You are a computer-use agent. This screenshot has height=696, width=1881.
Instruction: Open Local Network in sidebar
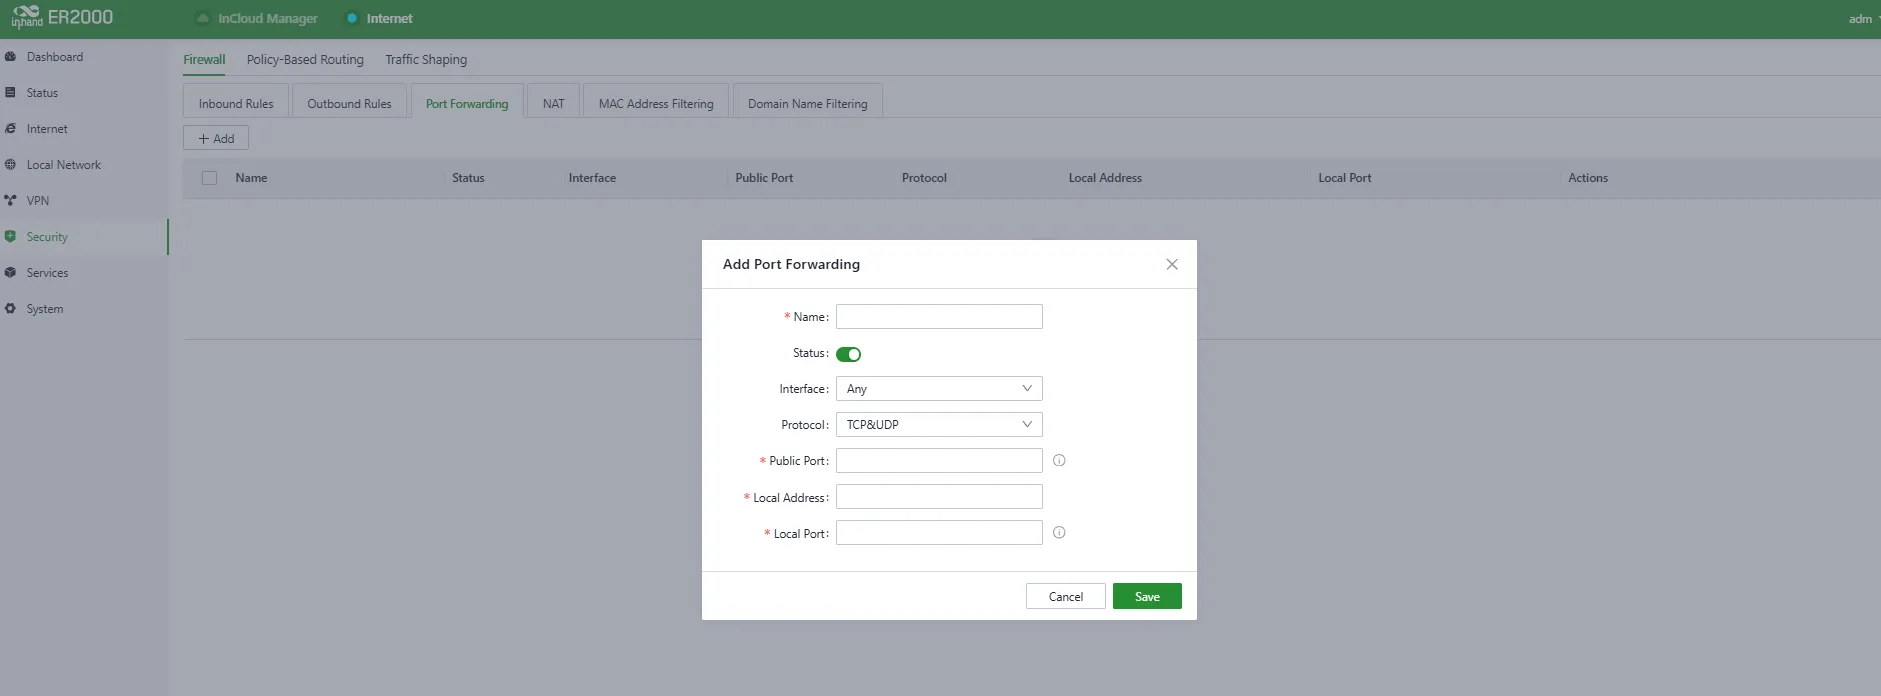coord(64,165)
